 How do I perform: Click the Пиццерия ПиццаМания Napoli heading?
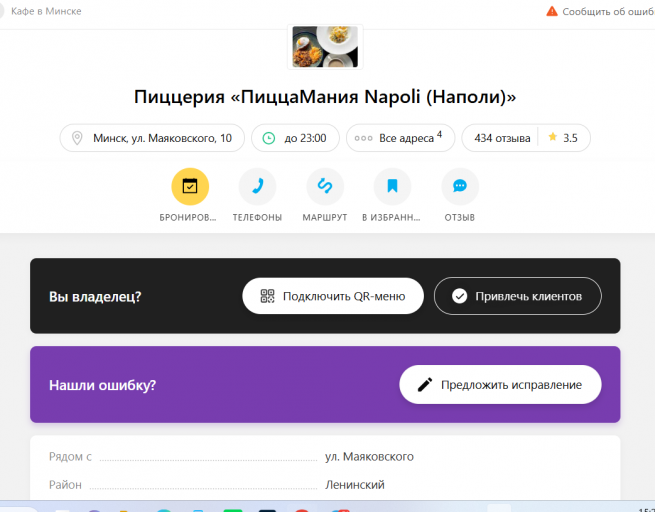point(325,97)
